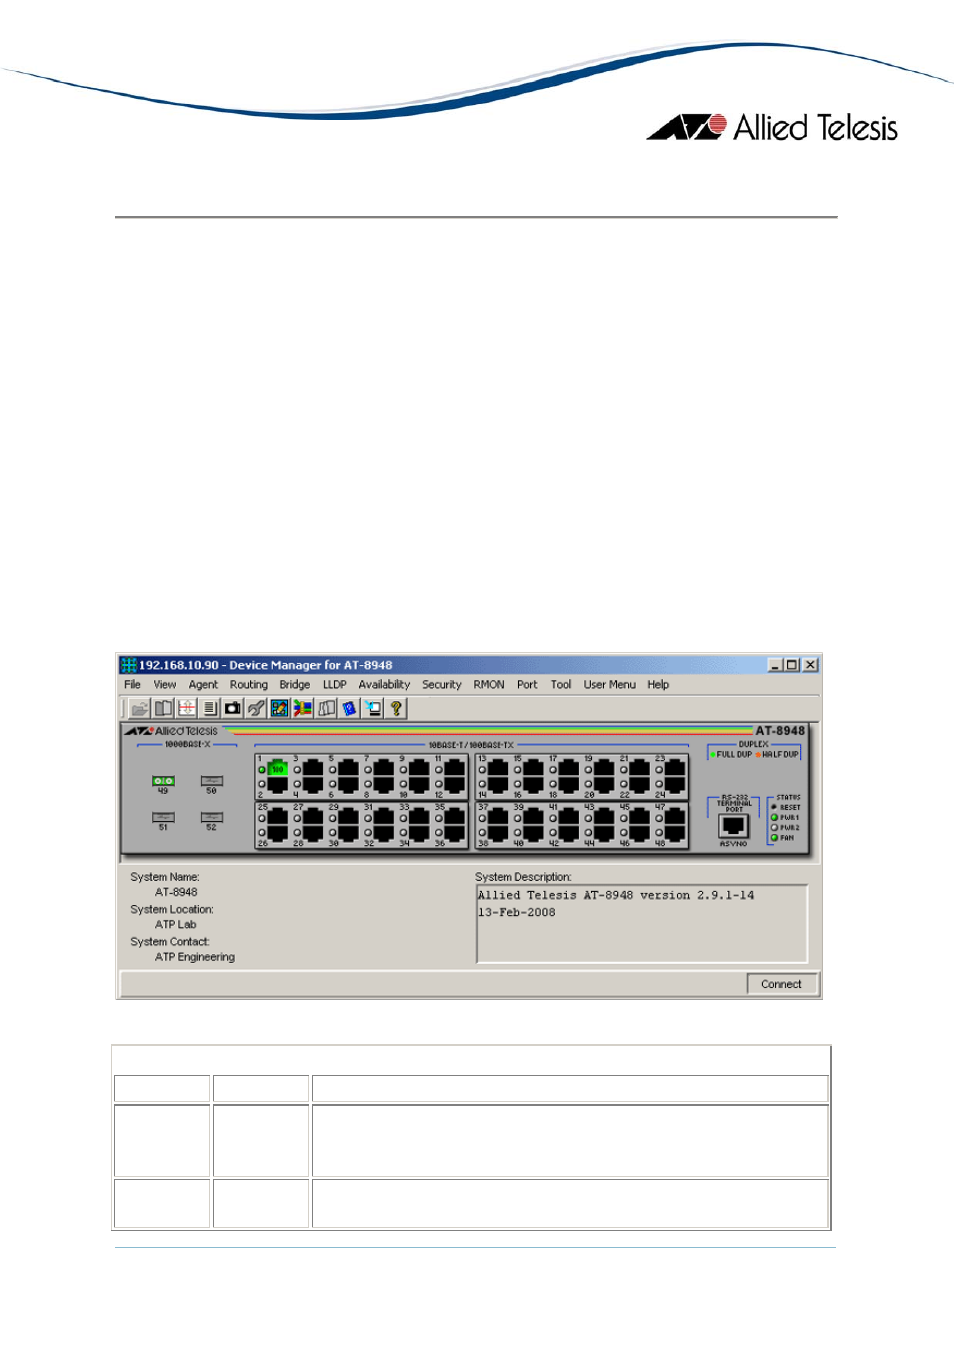Open the Agent menu

203,685
